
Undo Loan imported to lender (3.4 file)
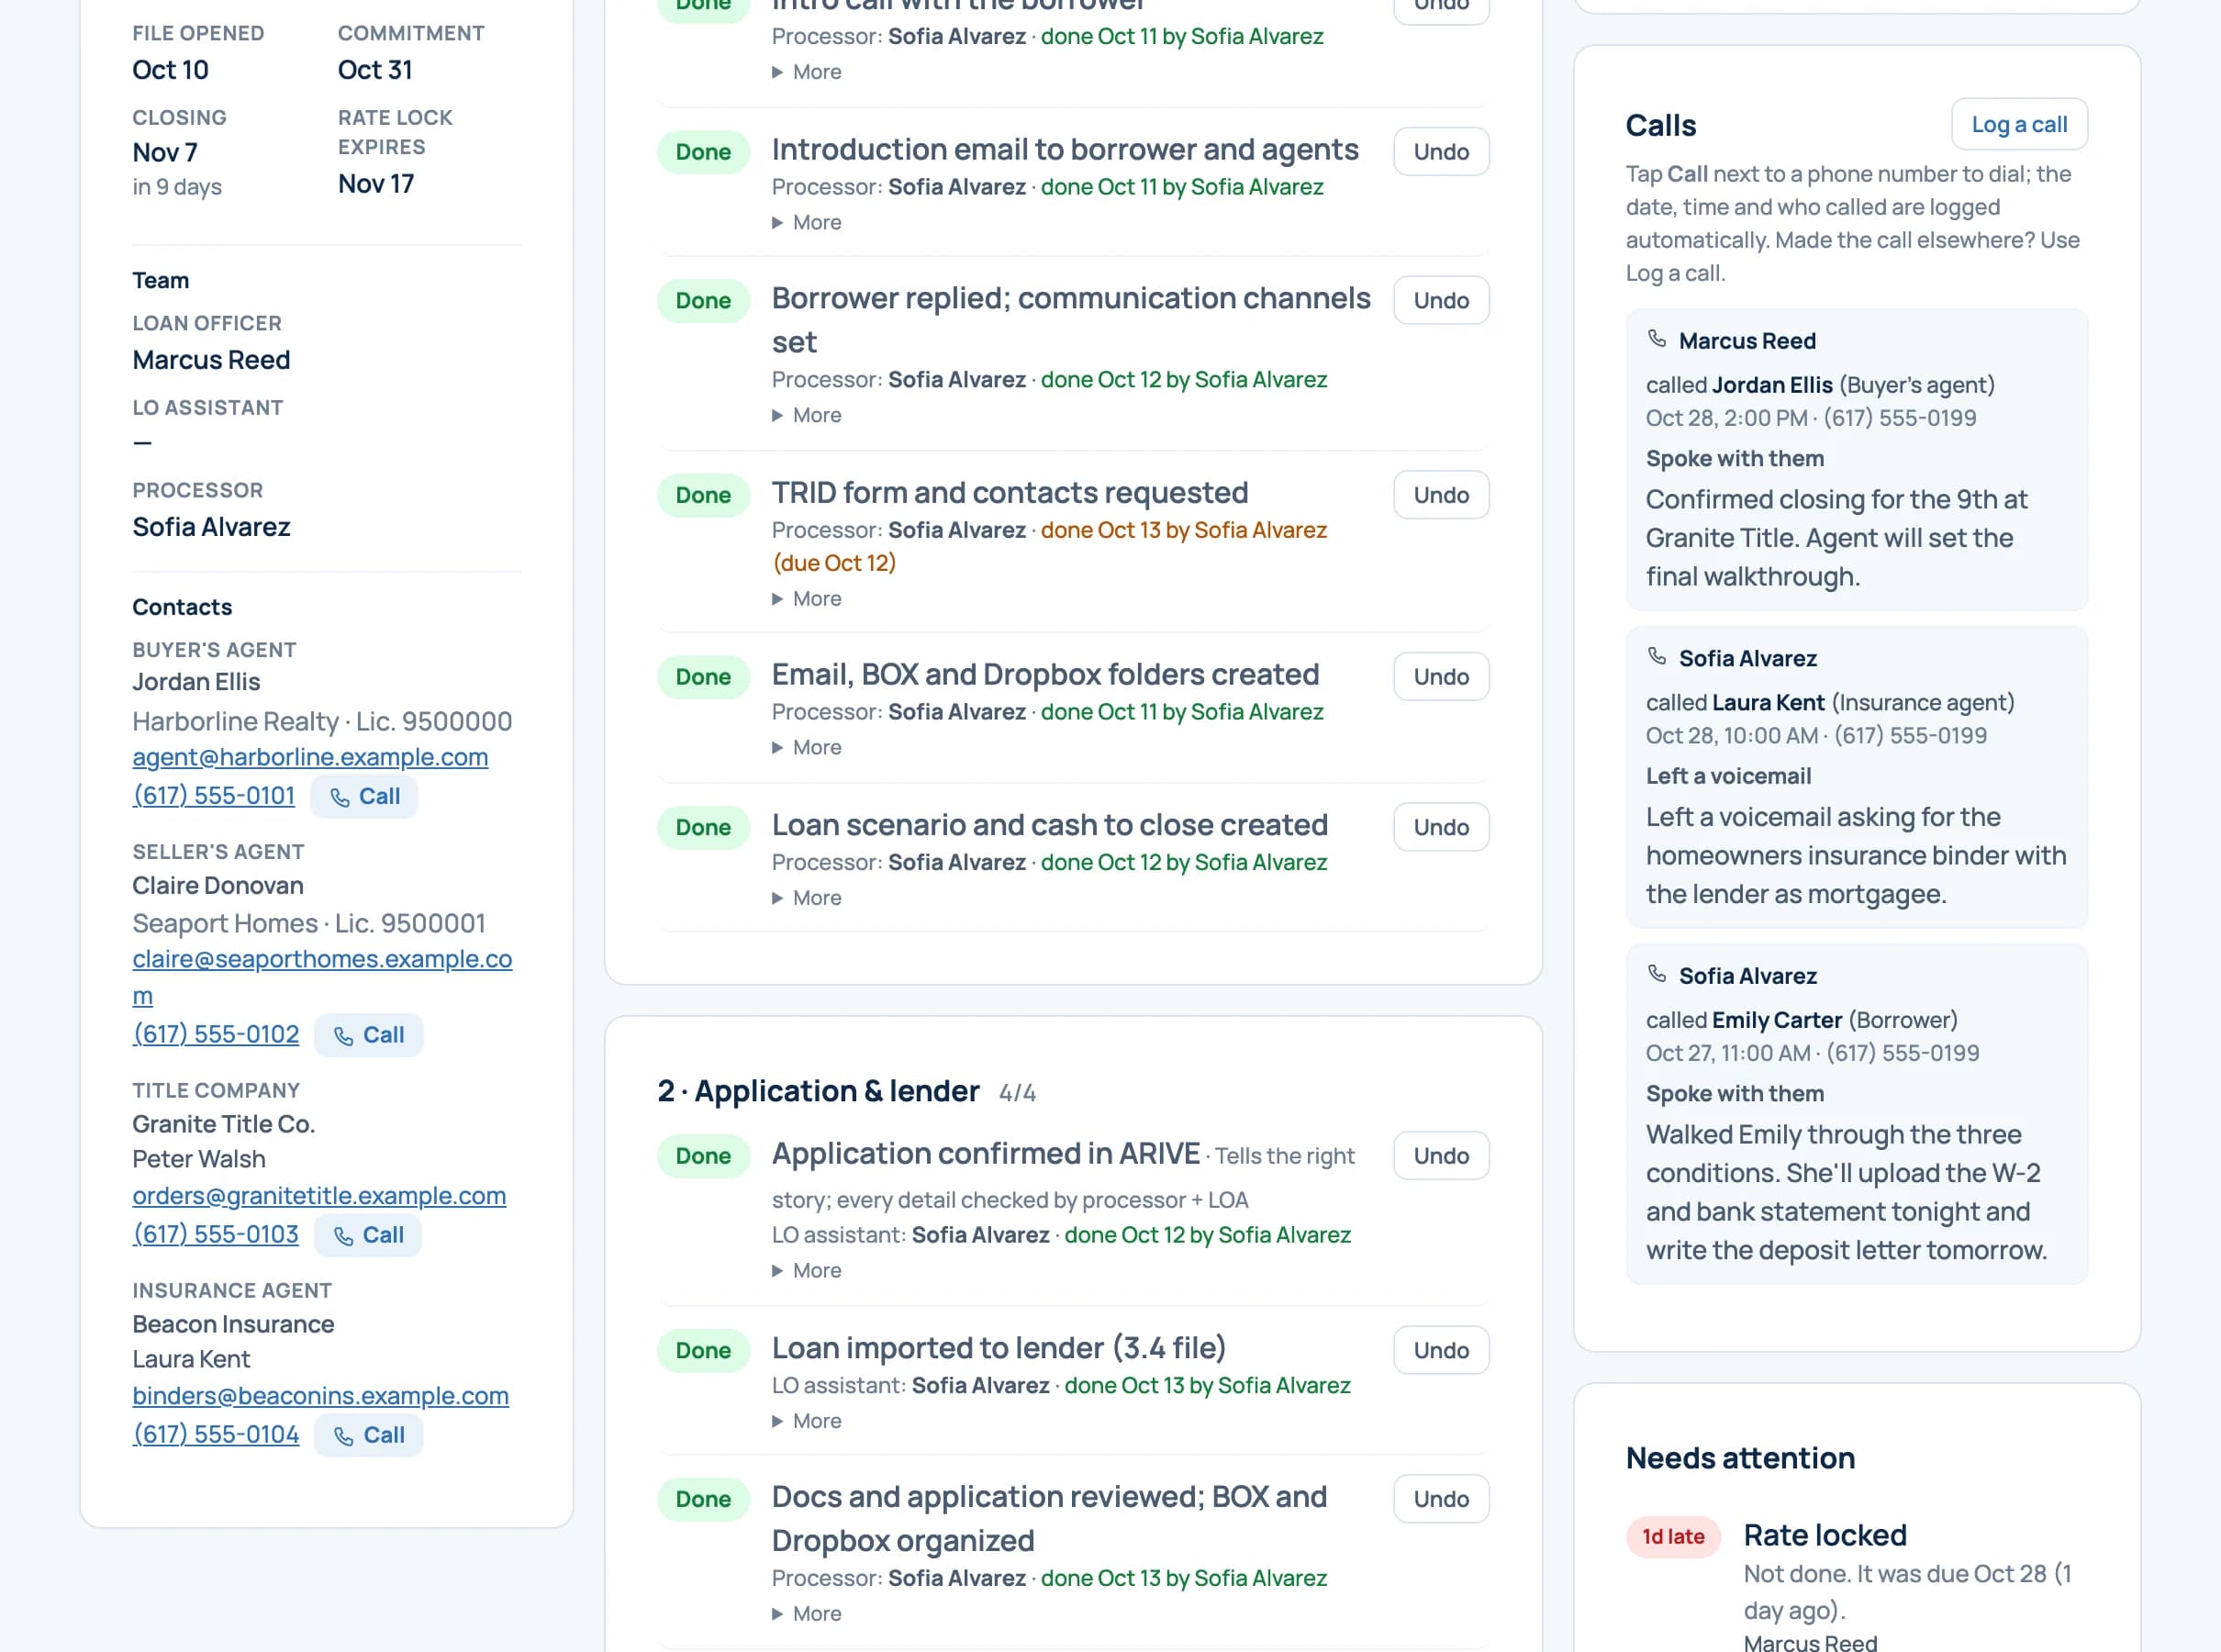pos(1441,1351)
